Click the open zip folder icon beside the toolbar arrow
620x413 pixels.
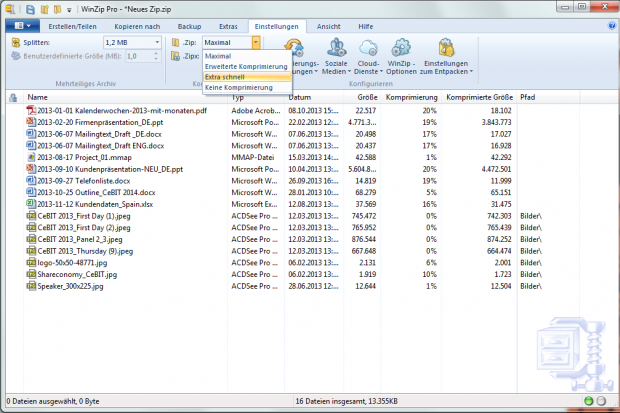[57, 9]
